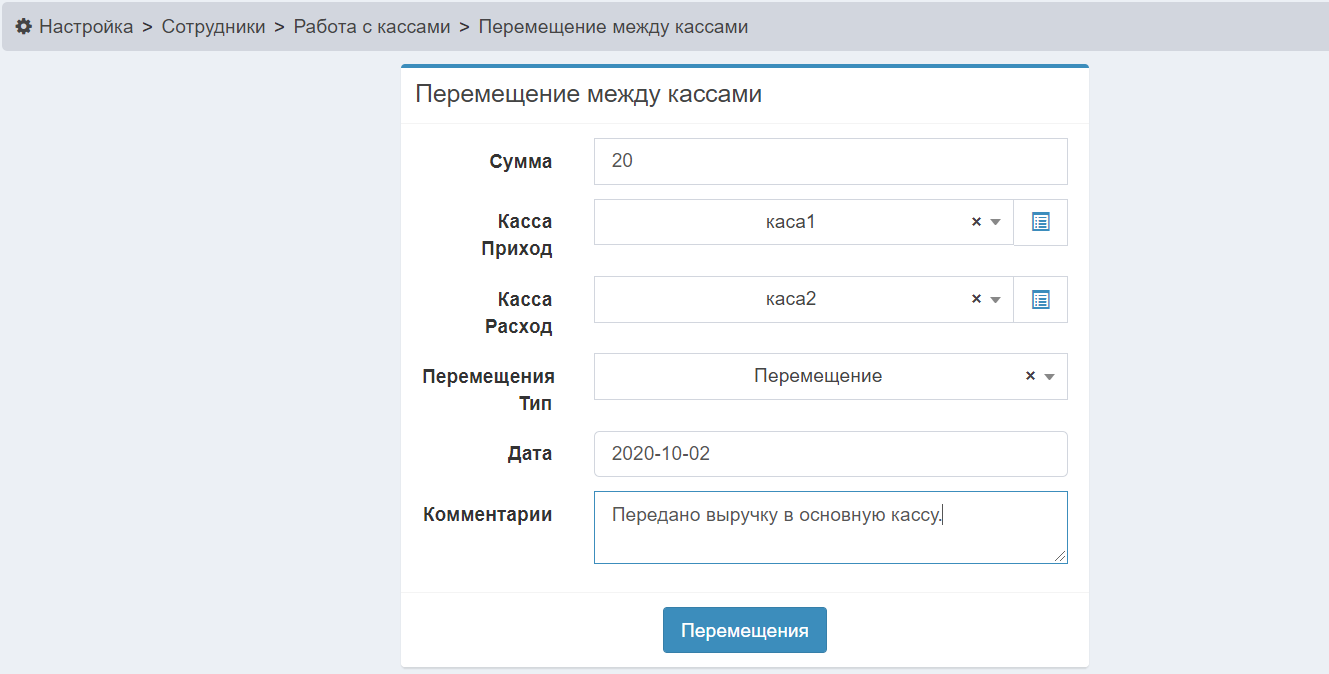Open the list icon beside Касса Расход

tap(1040, 299)
